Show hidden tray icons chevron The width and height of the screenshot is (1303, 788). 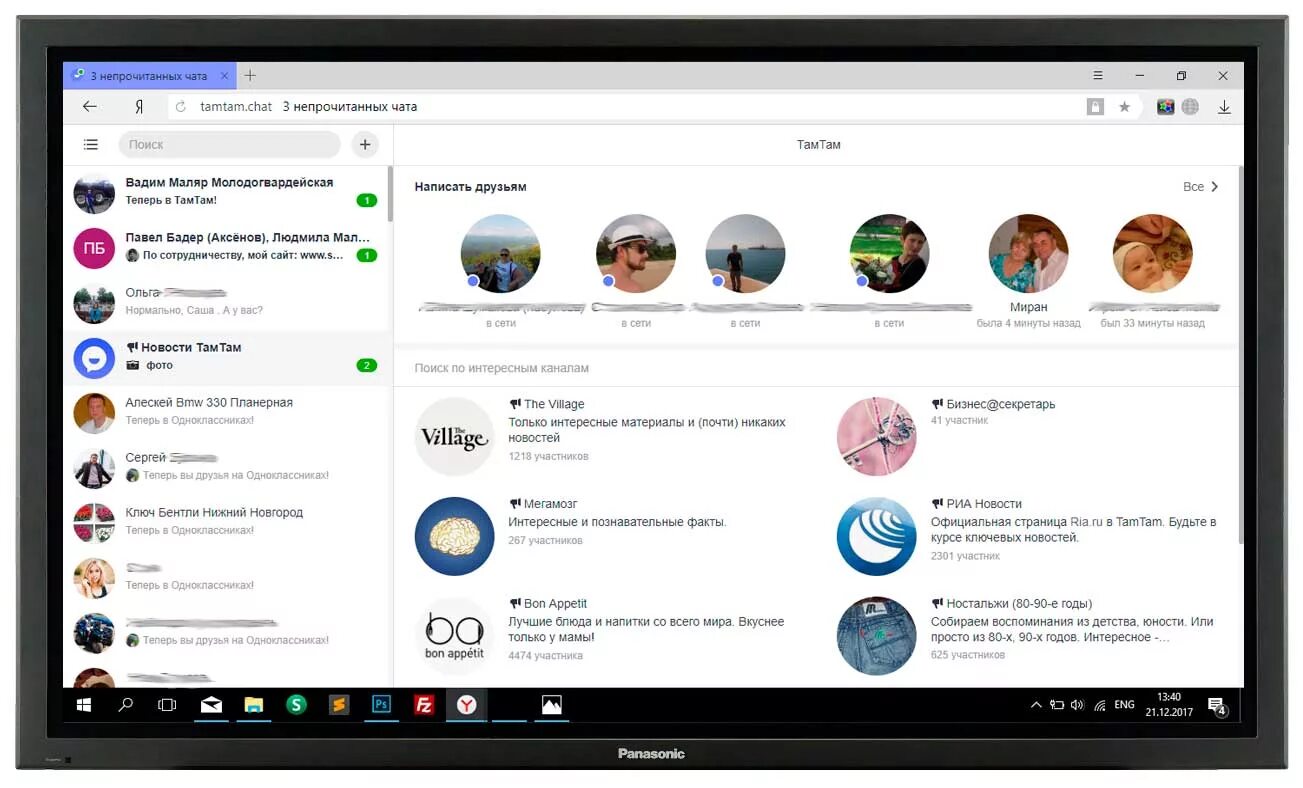click(1036, 705)
